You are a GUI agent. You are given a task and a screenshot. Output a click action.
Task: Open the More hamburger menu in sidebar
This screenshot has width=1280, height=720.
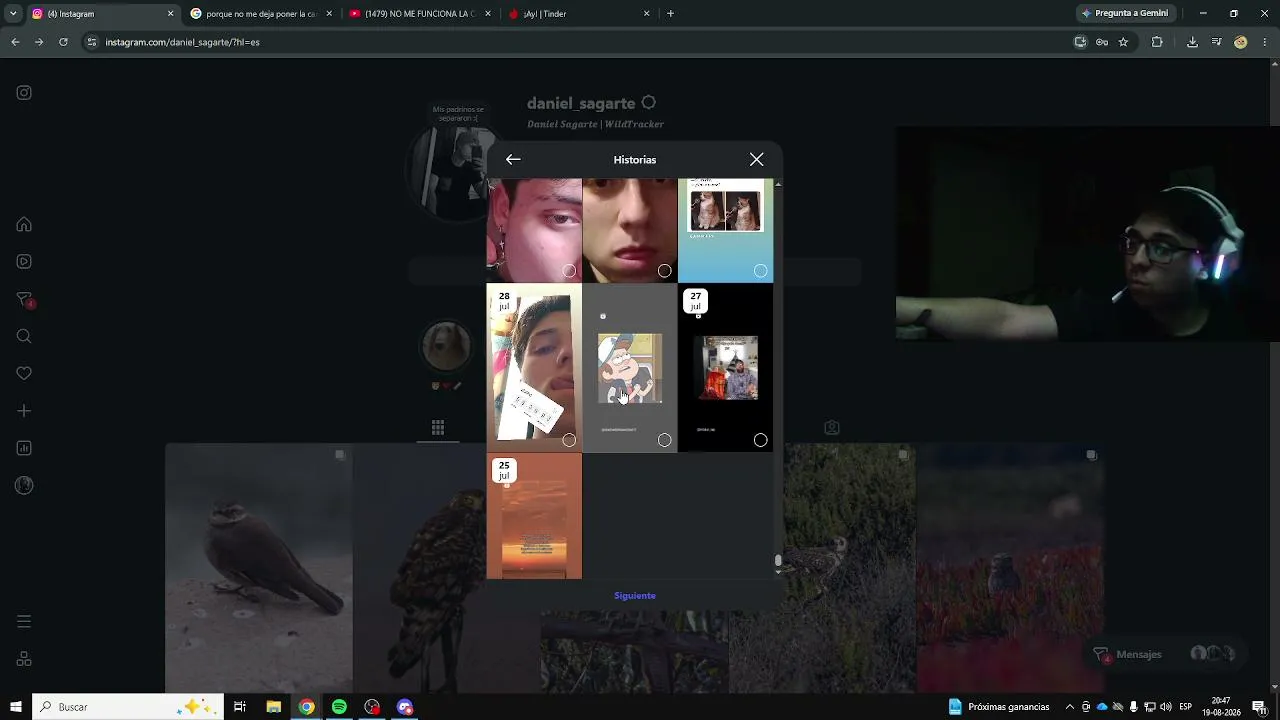coord(24,622)
